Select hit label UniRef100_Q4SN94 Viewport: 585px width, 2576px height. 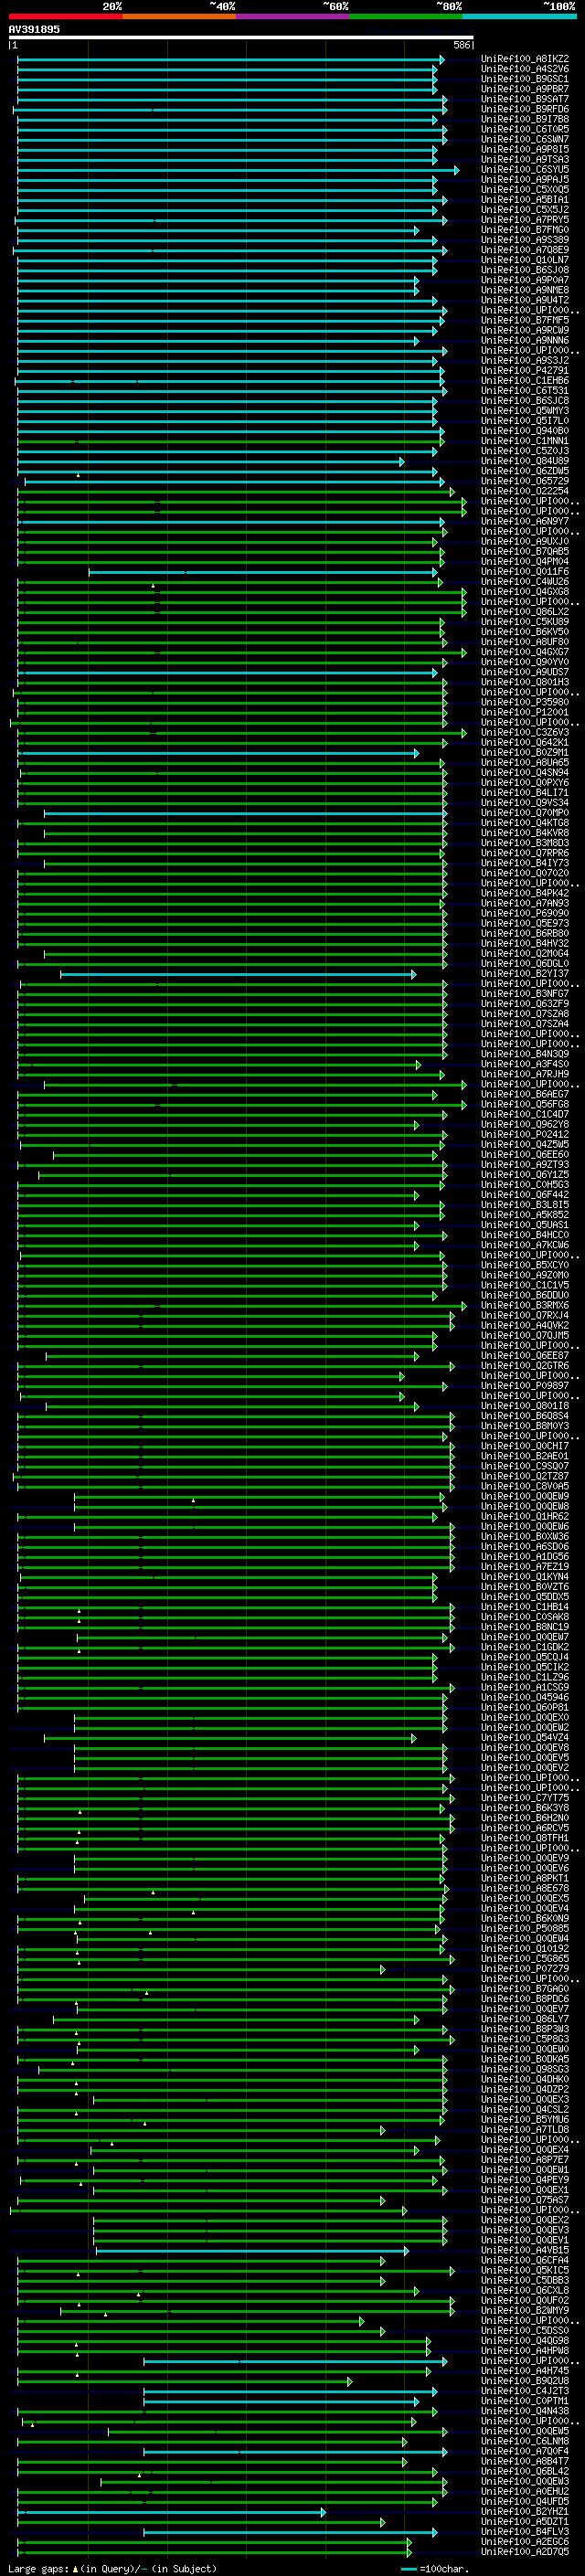(x=525, y=773)
